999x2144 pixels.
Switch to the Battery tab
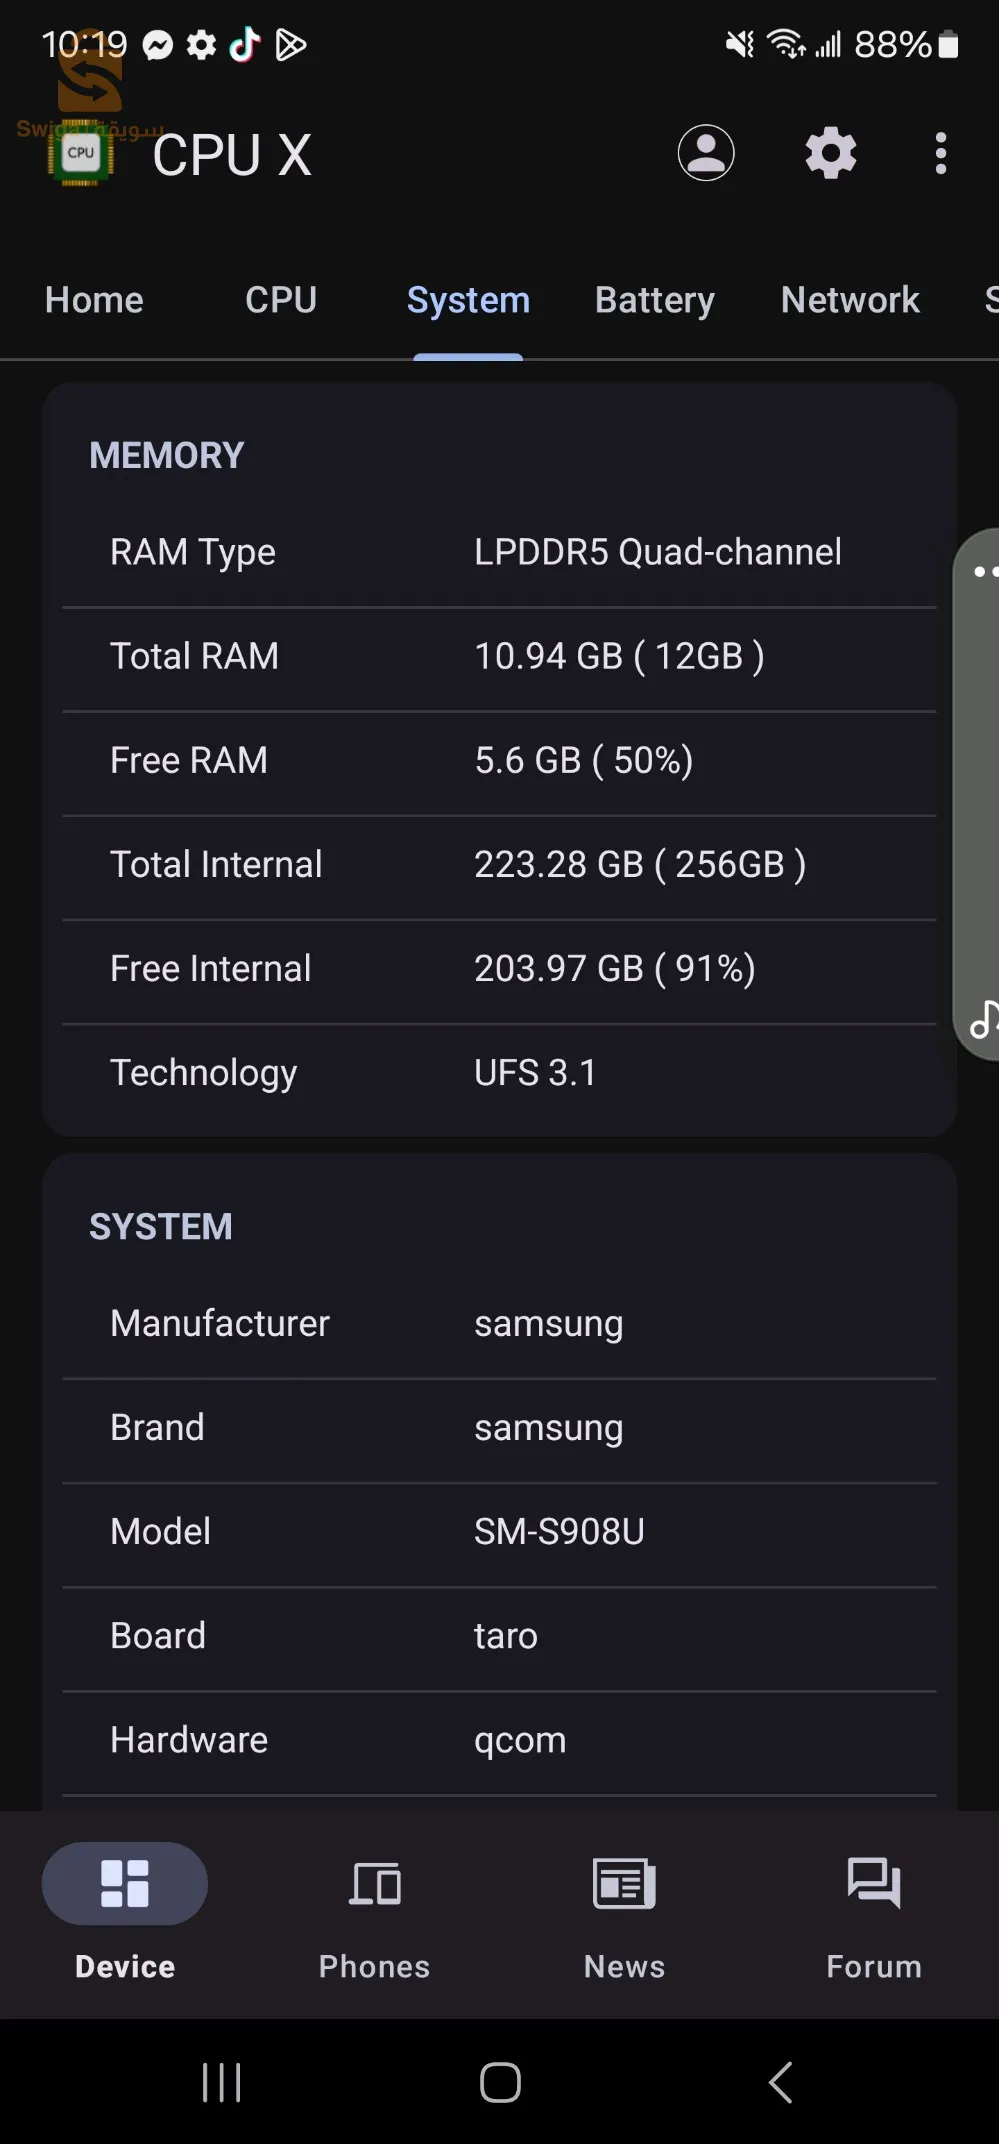coord(654,300)
